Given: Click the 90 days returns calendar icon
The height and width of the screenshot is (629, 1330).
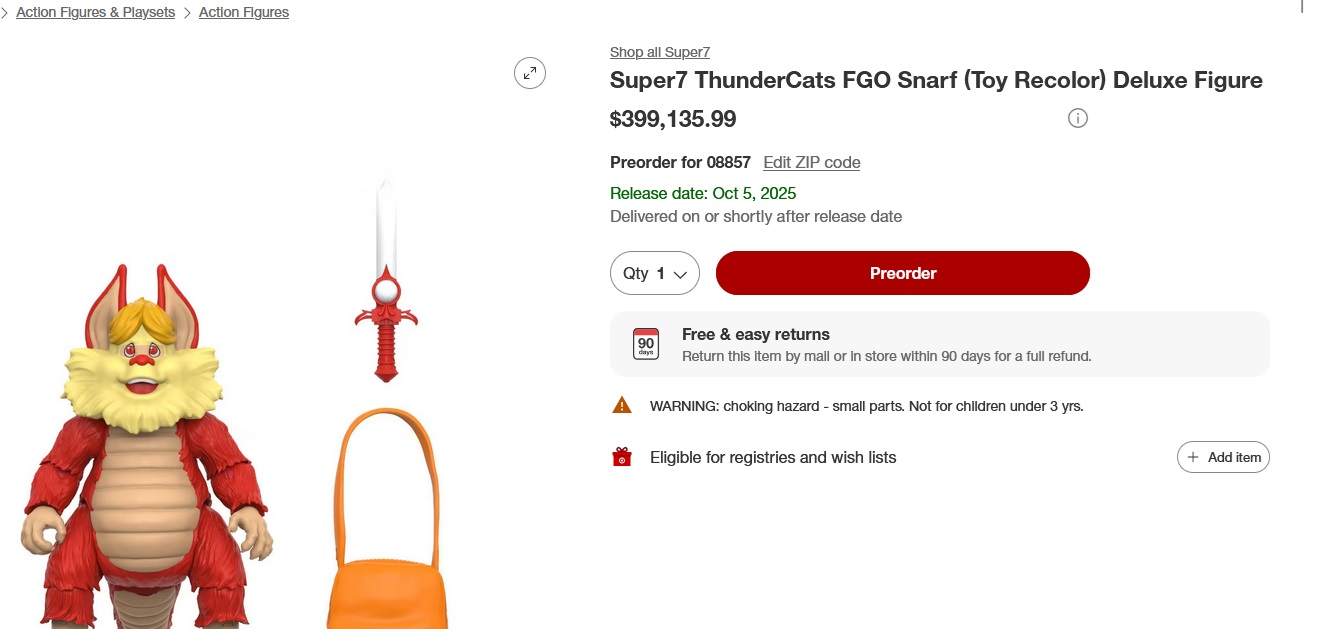Looking at the screenshot, I should pos(646,344).
